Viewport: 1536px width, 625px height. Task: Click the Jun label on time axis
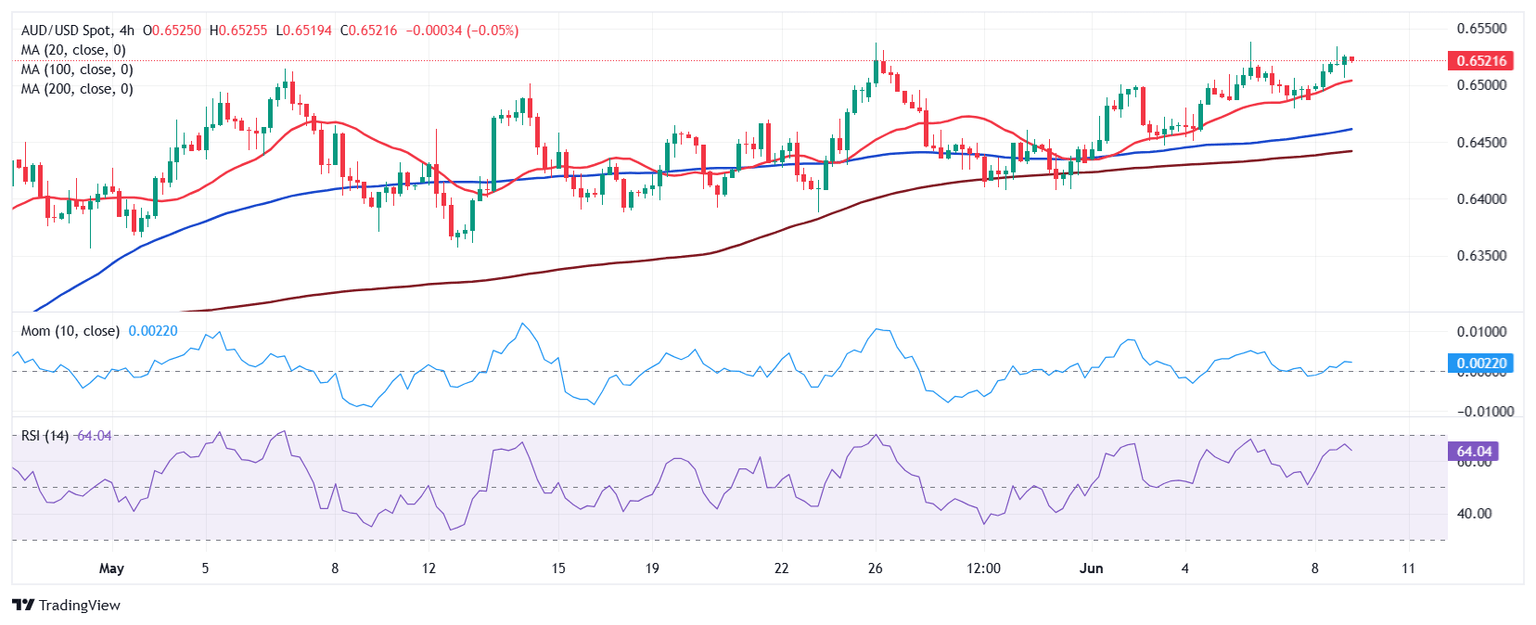[1092, 568]
